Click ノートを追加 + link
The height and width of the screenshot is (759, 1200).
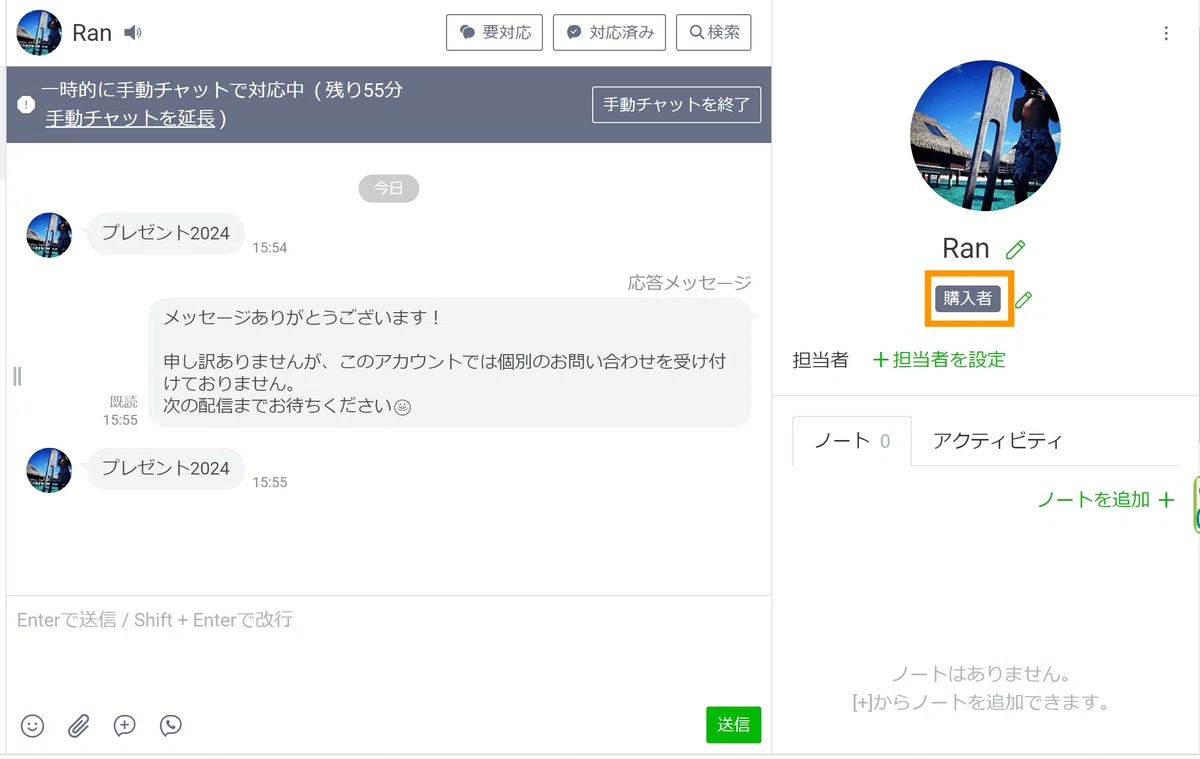tap(1106, 500)
